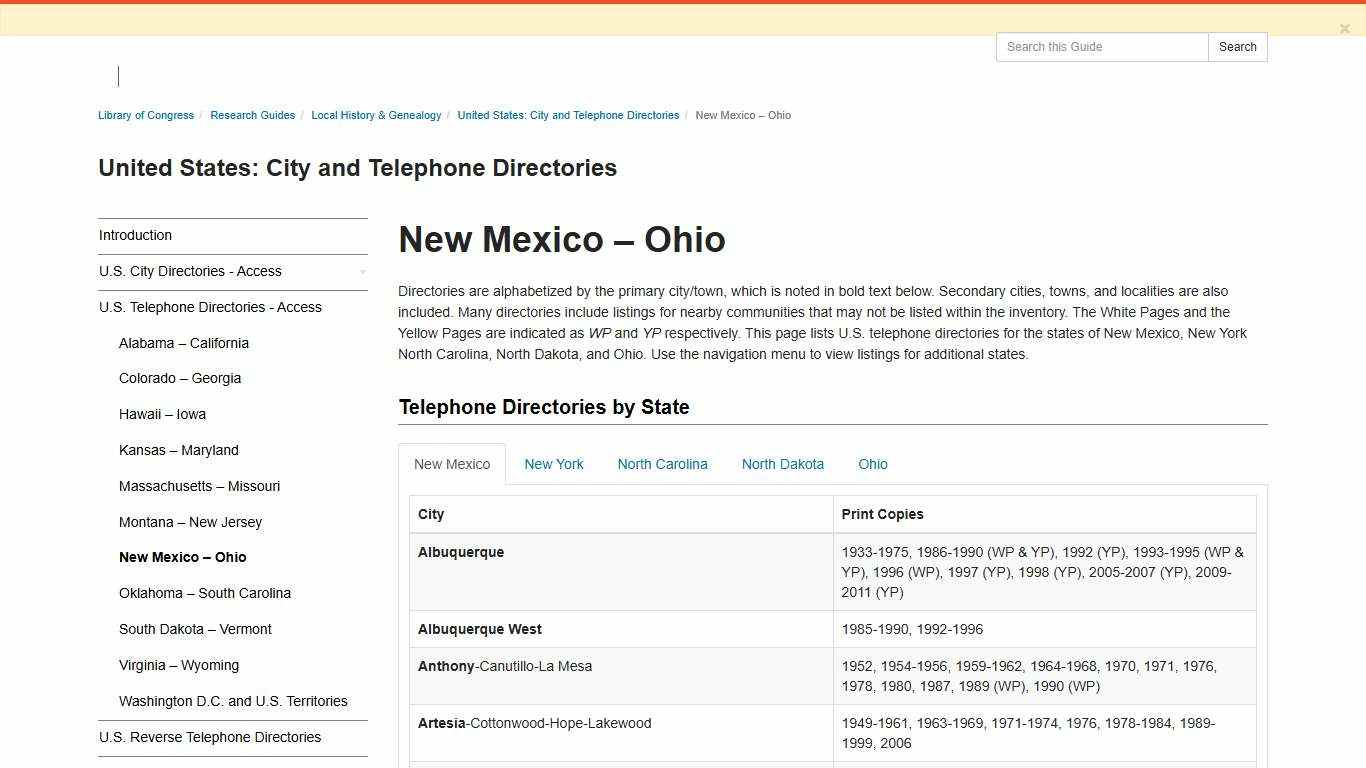Open the Research Guides breadcrumb link
This screenshot has height=768, width=1366.
point(253,115)
